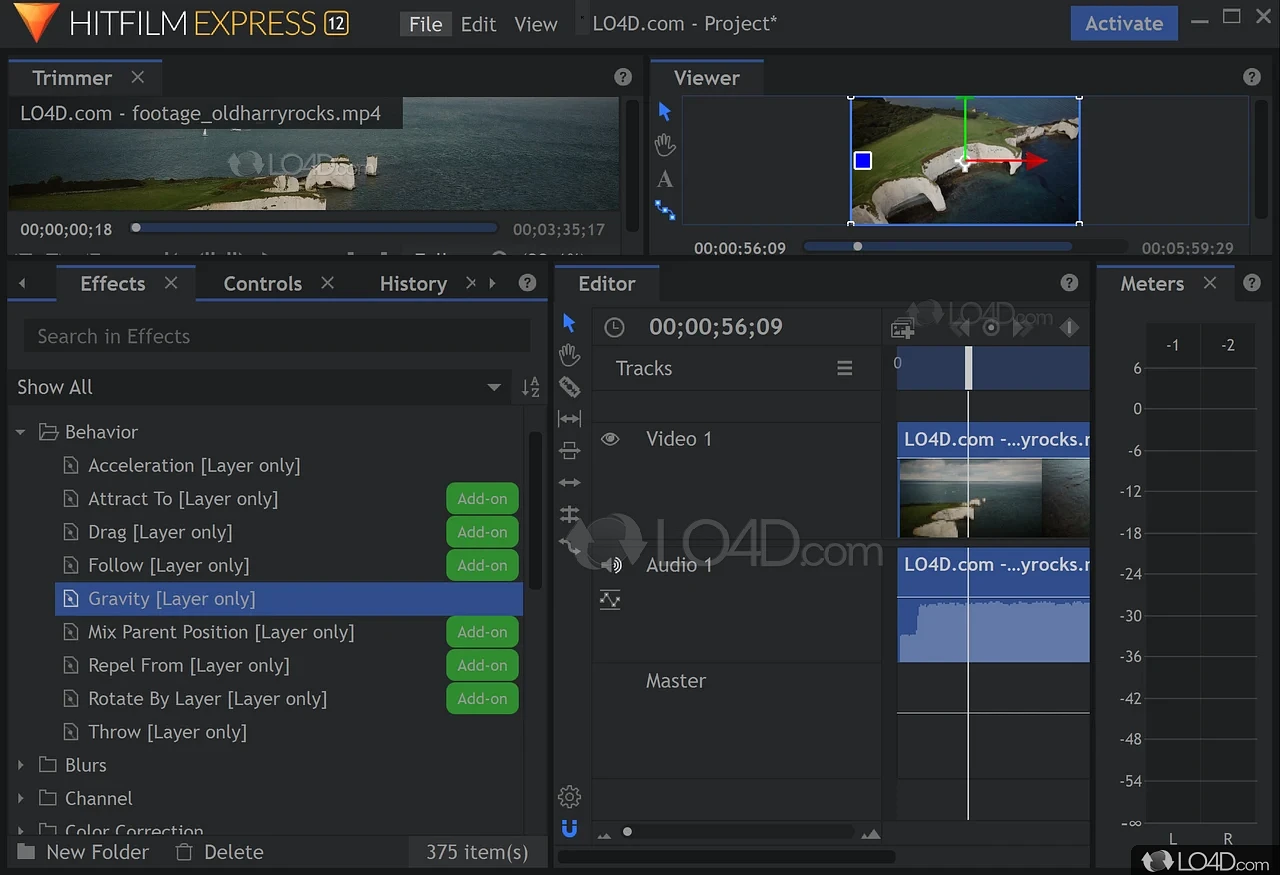Select the hand tool in the Viewer
Image resolution: width=1280 pixels, height=875 pixels.
[x=665, y=145]
